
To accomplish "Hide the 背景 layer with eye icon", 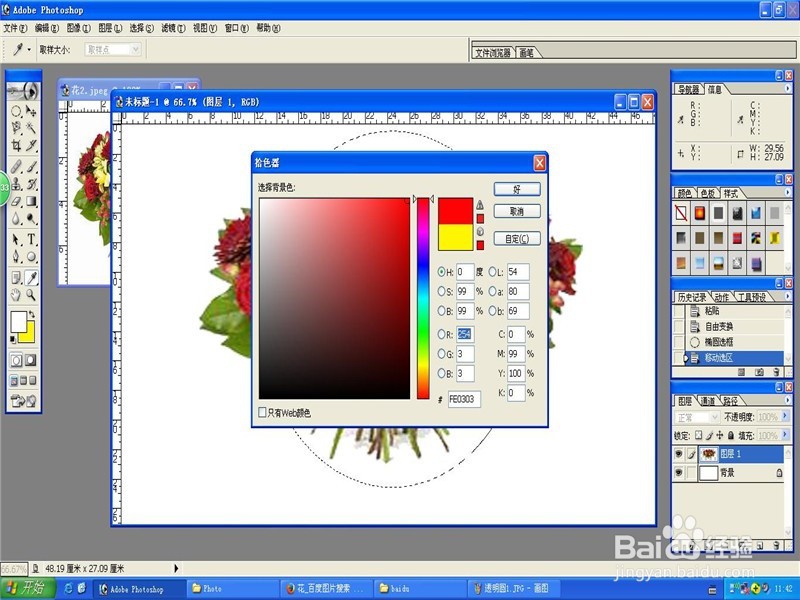I will click(679, 473).
